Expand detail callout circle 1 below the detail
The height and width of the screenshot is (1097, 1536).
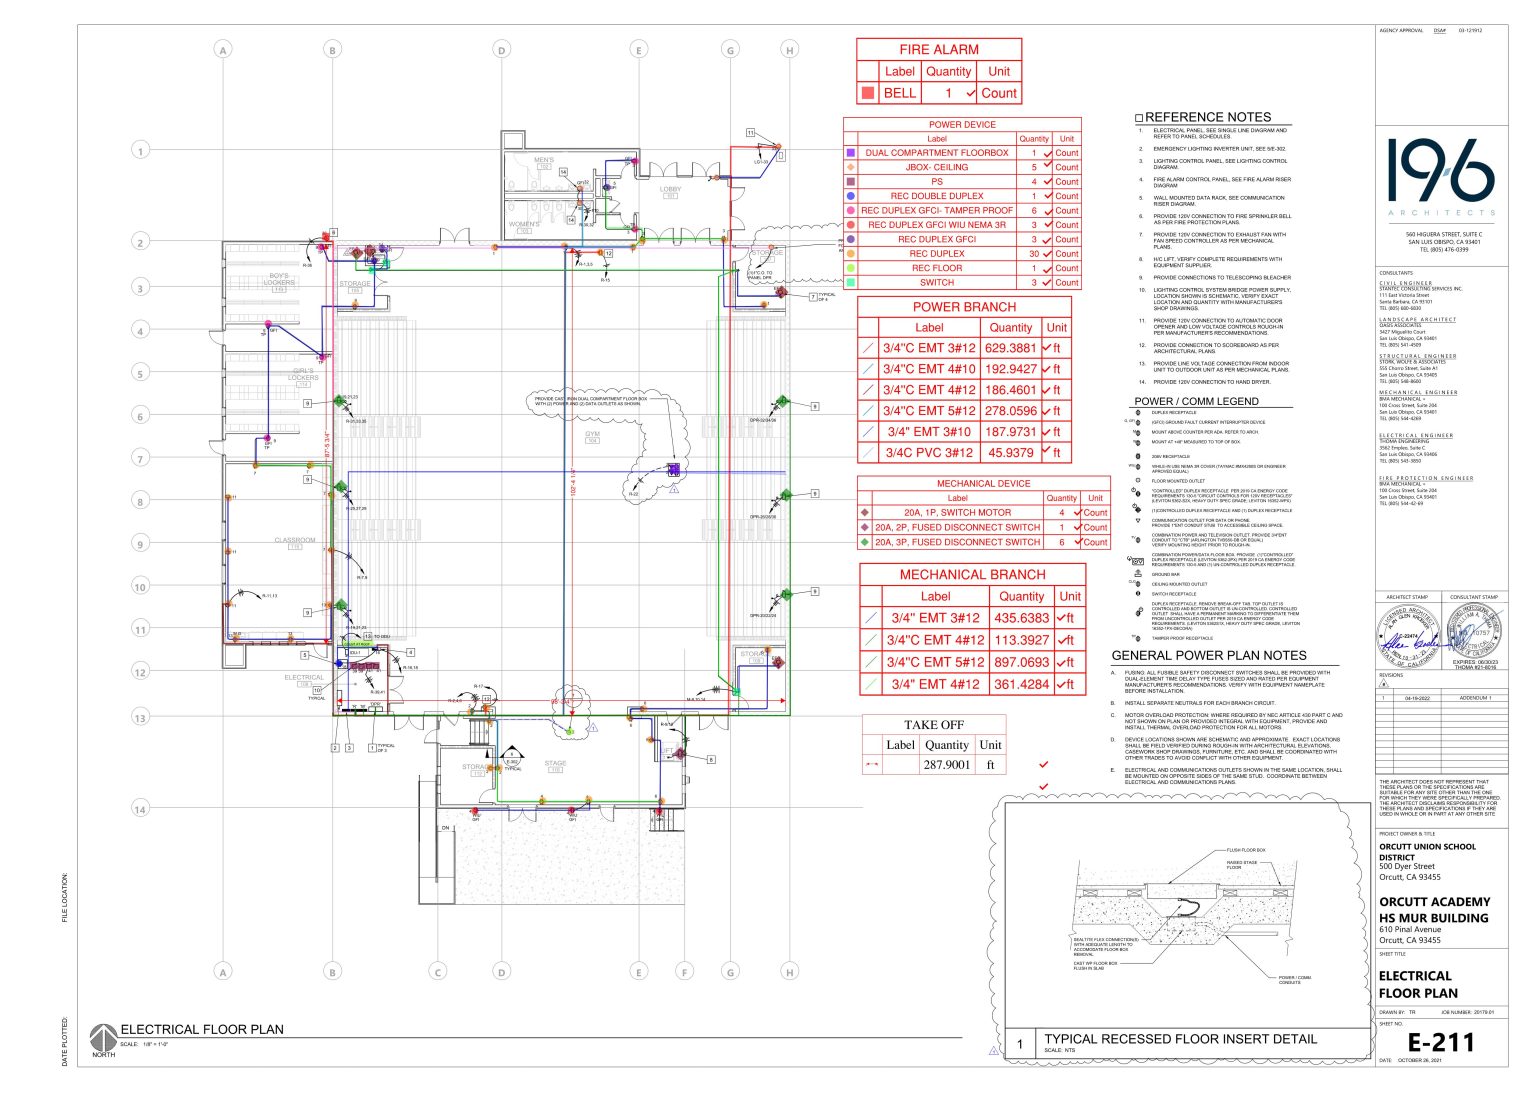point(1019,1042)
